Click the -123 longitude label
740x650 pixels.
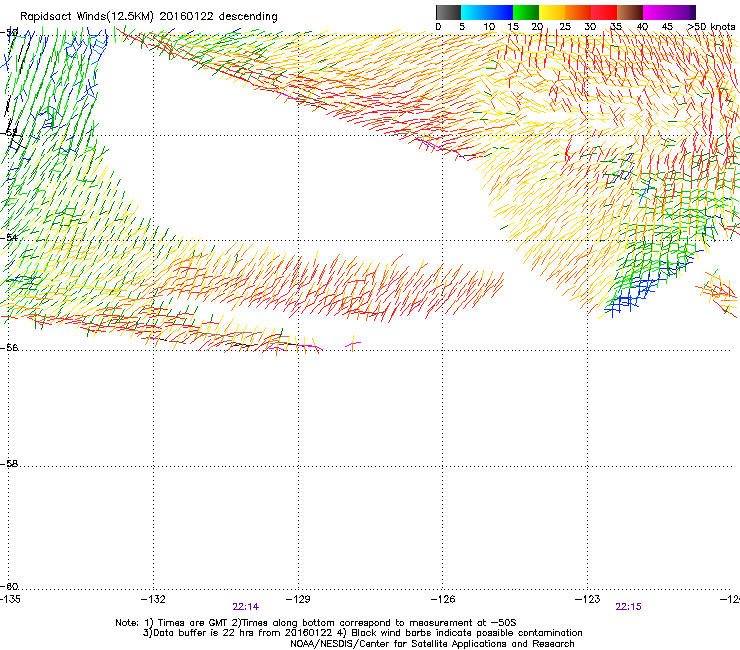[588, 599]
